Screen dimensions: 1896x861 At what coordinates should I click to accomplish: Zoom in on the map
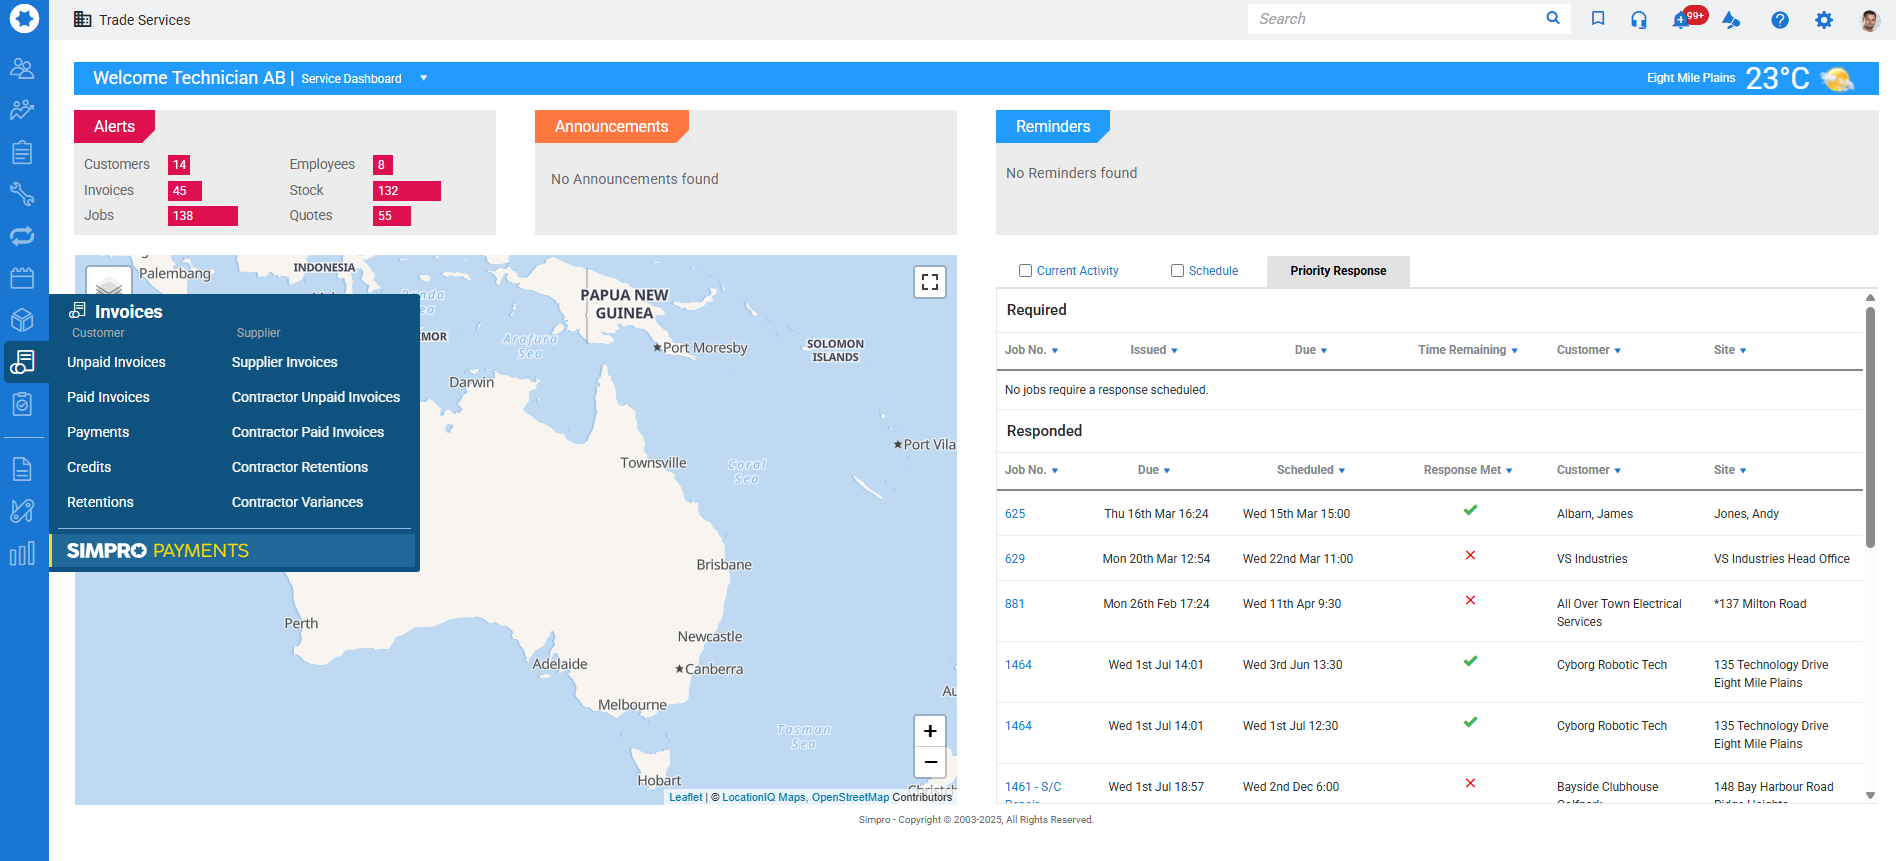(929, 731)
